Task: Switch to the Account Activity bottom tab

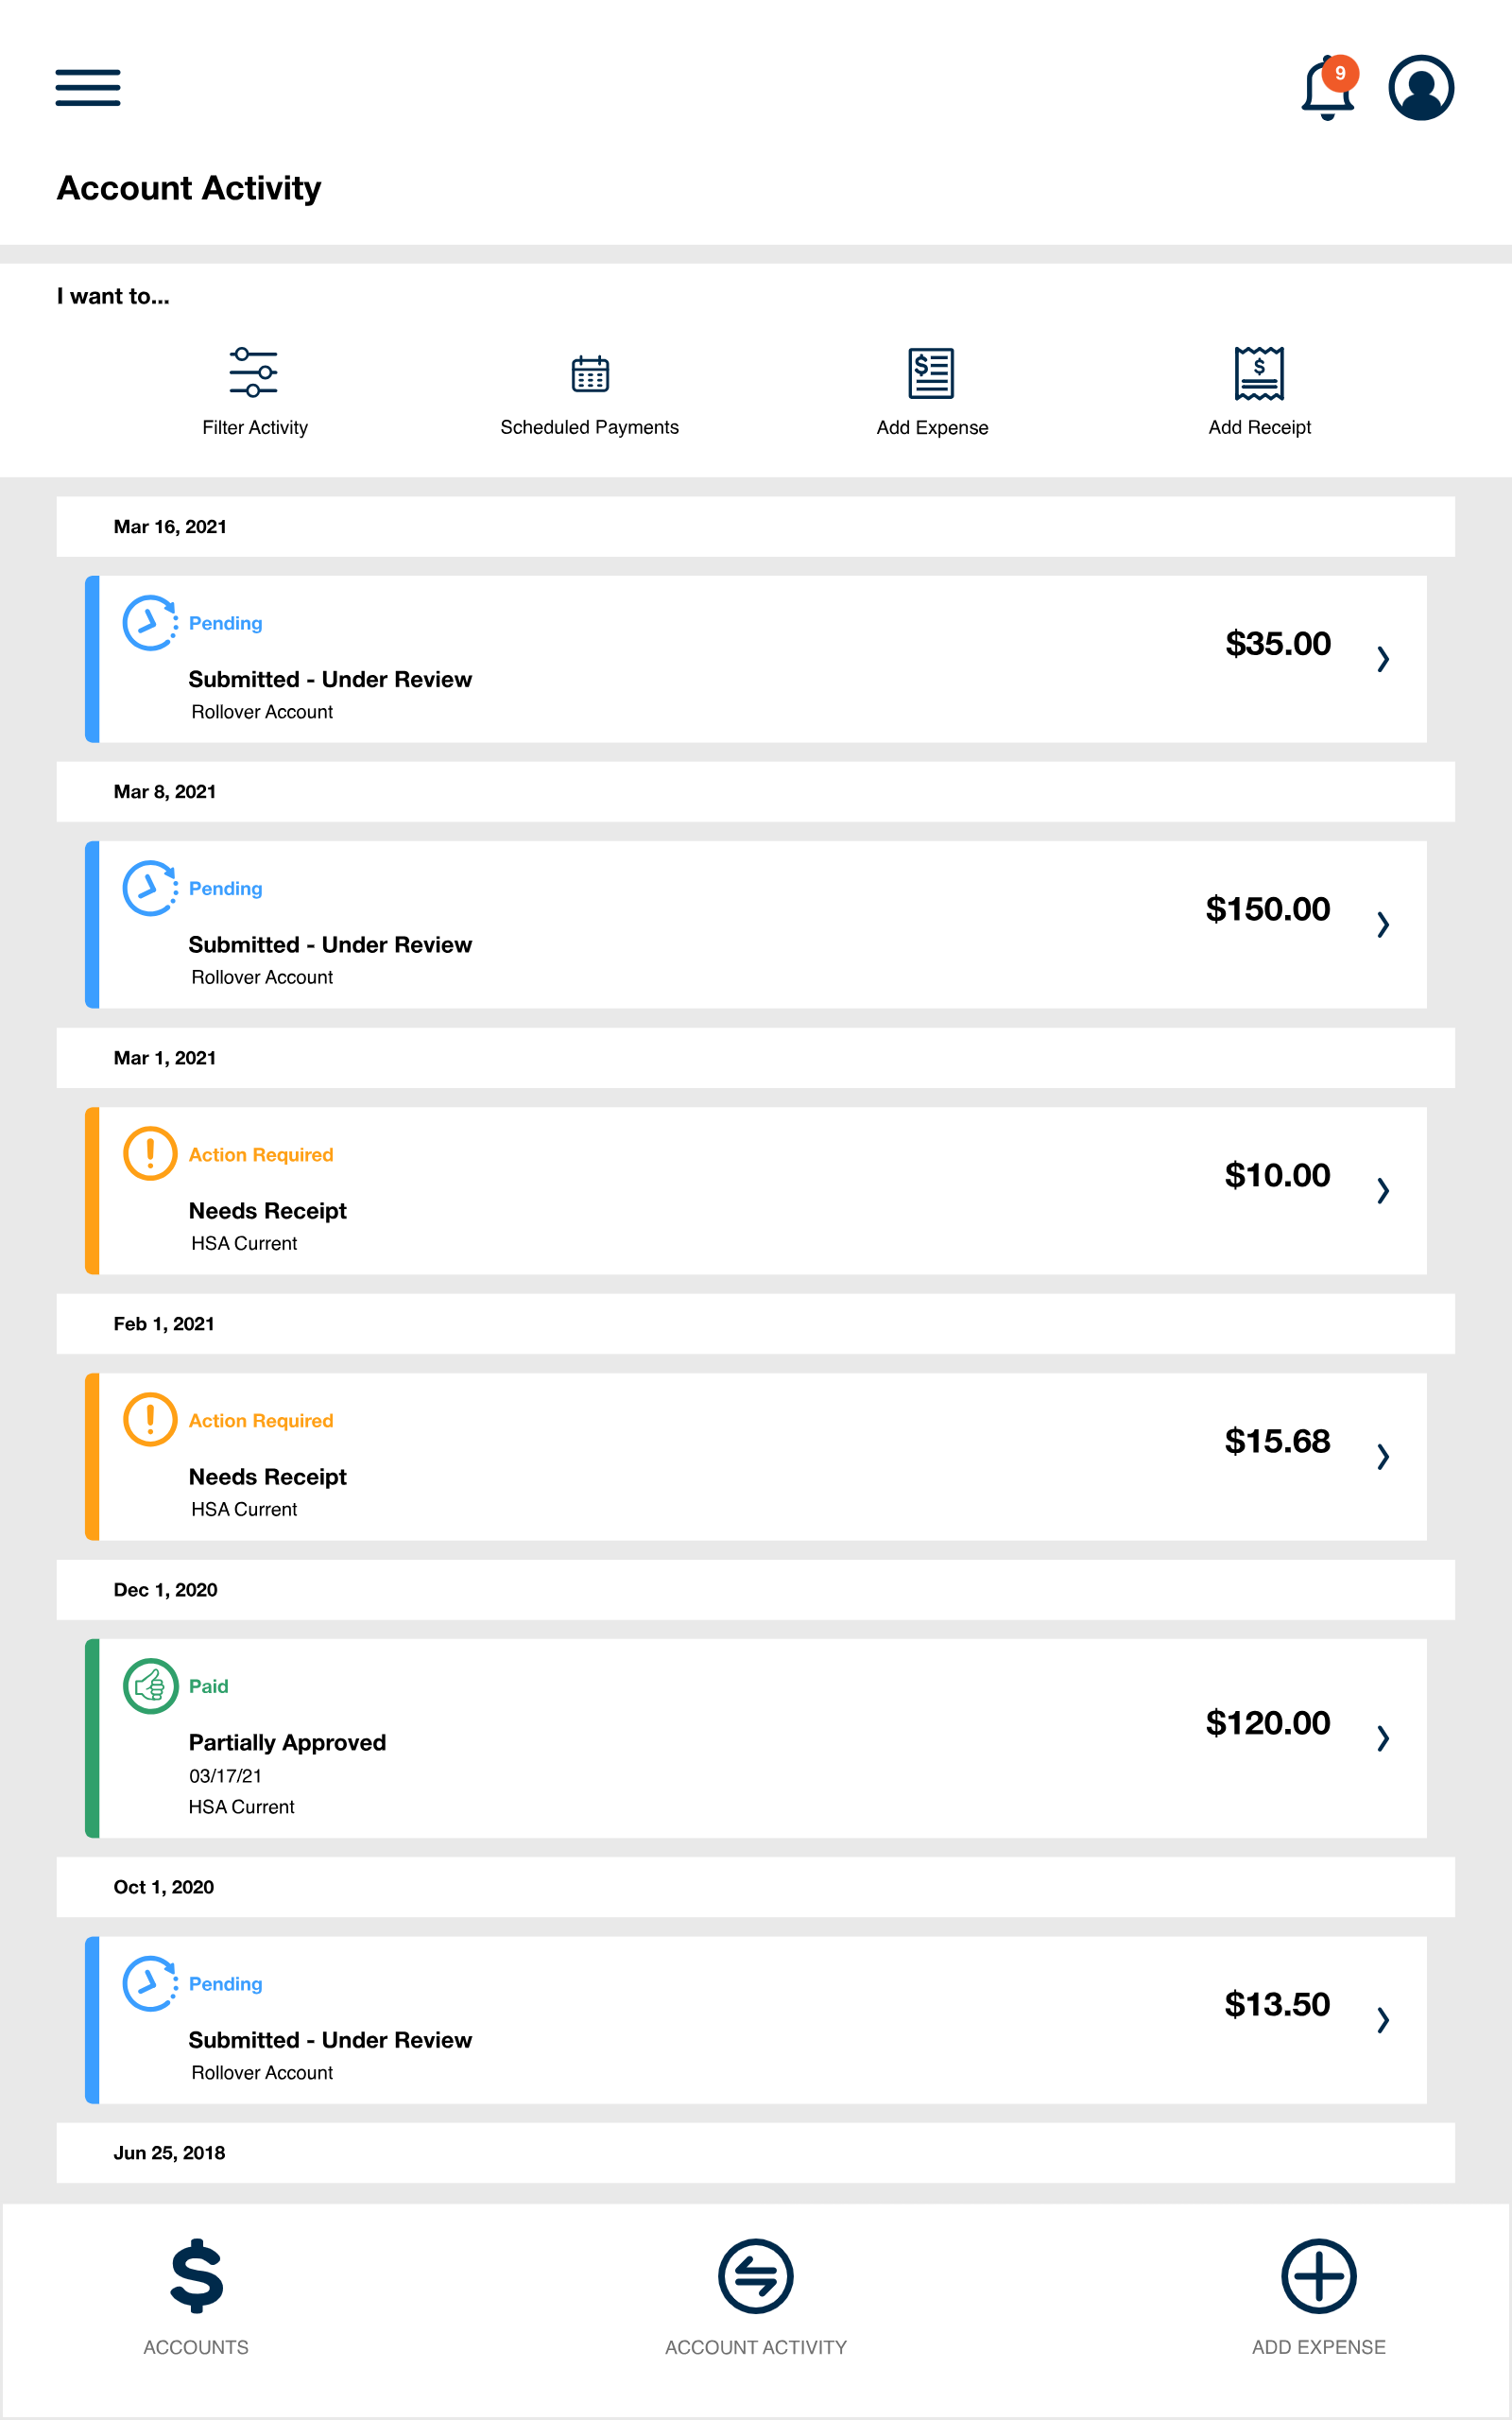Action: tap(756, 2276)
